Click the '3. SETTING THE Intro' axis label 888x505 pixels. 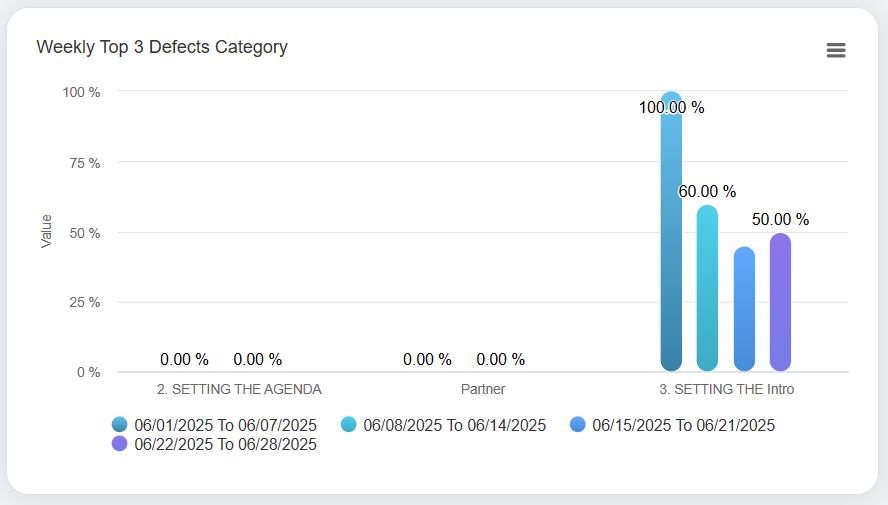pyautogui.click(x=727, y=389)
